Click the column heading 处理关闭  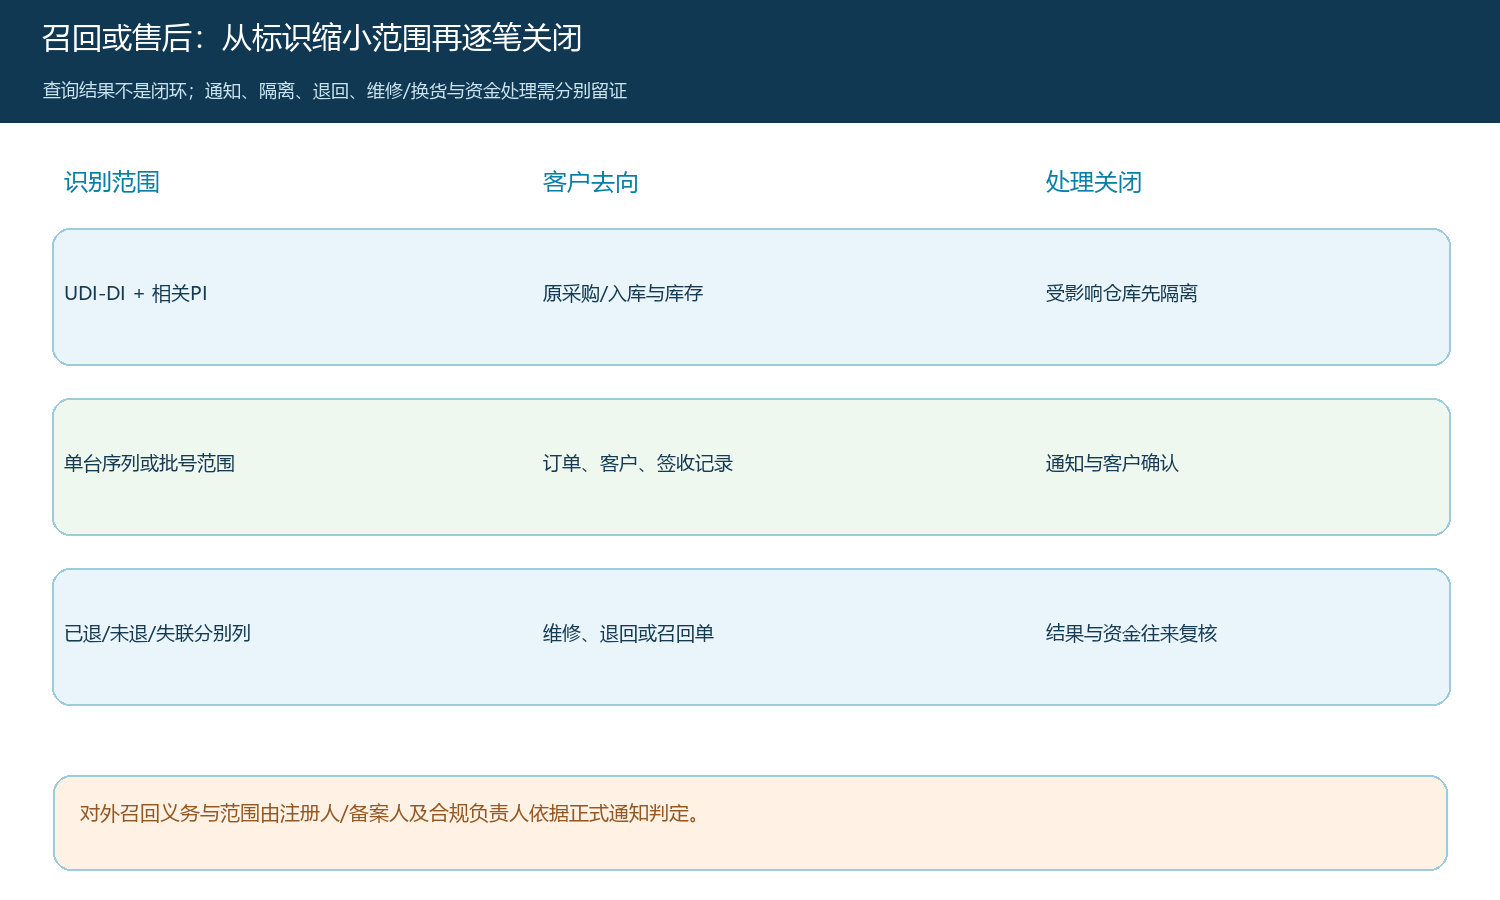(1094, 182)
